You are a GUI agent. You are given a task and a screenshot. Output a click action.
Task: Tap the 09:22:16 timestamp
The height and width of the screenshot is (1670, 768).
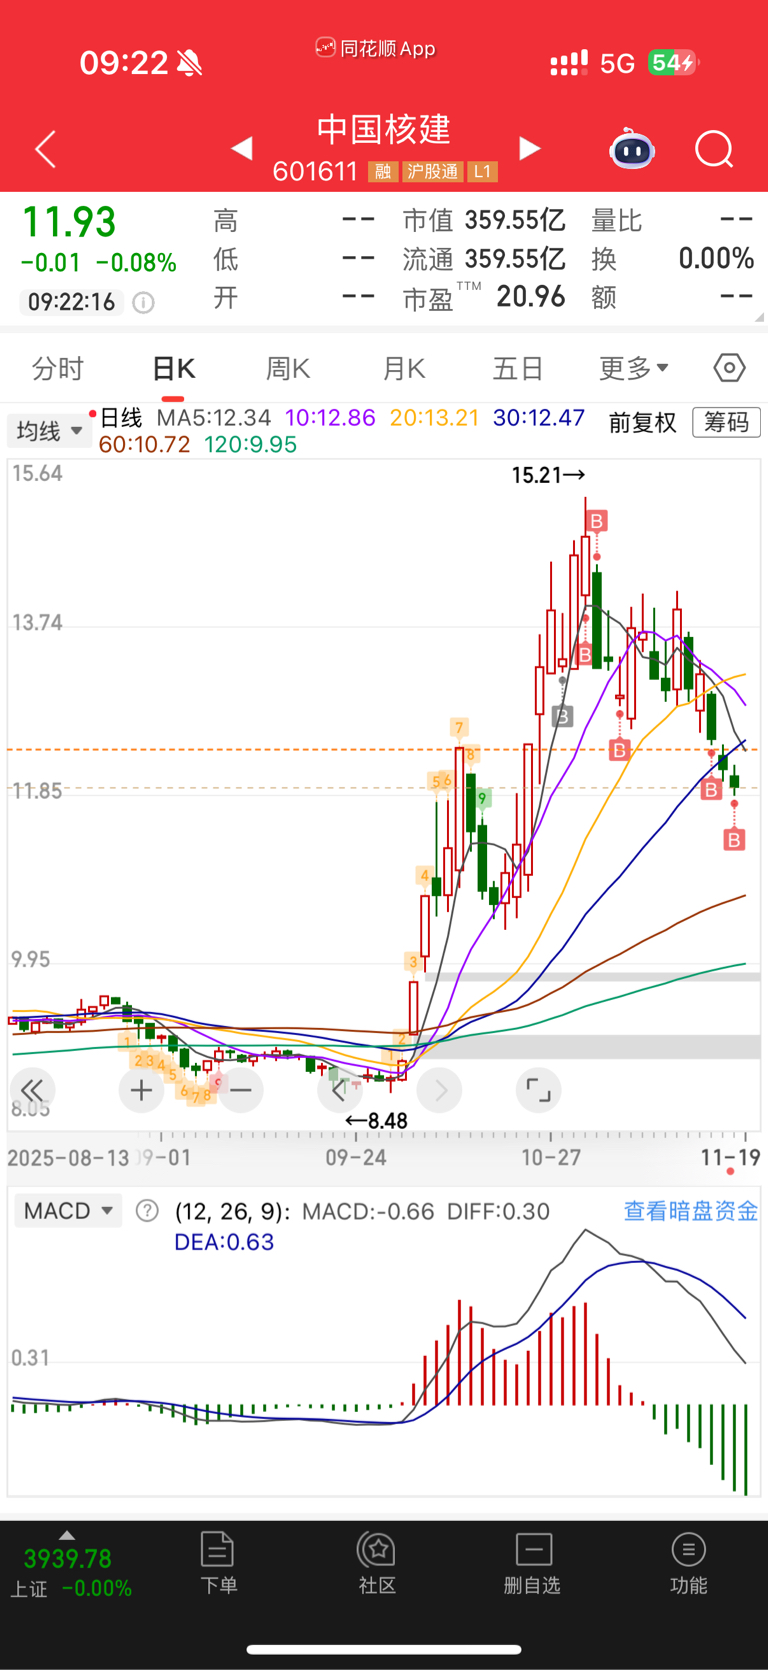[x=71, y=302]
